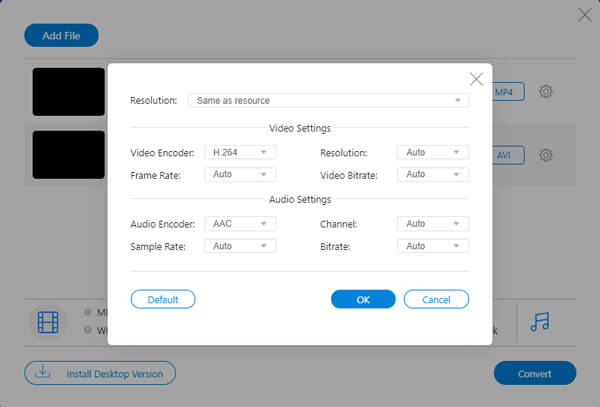The image size is (600, 407).
Task: Expand the Channel dropdown
Action: coord(432,224)
